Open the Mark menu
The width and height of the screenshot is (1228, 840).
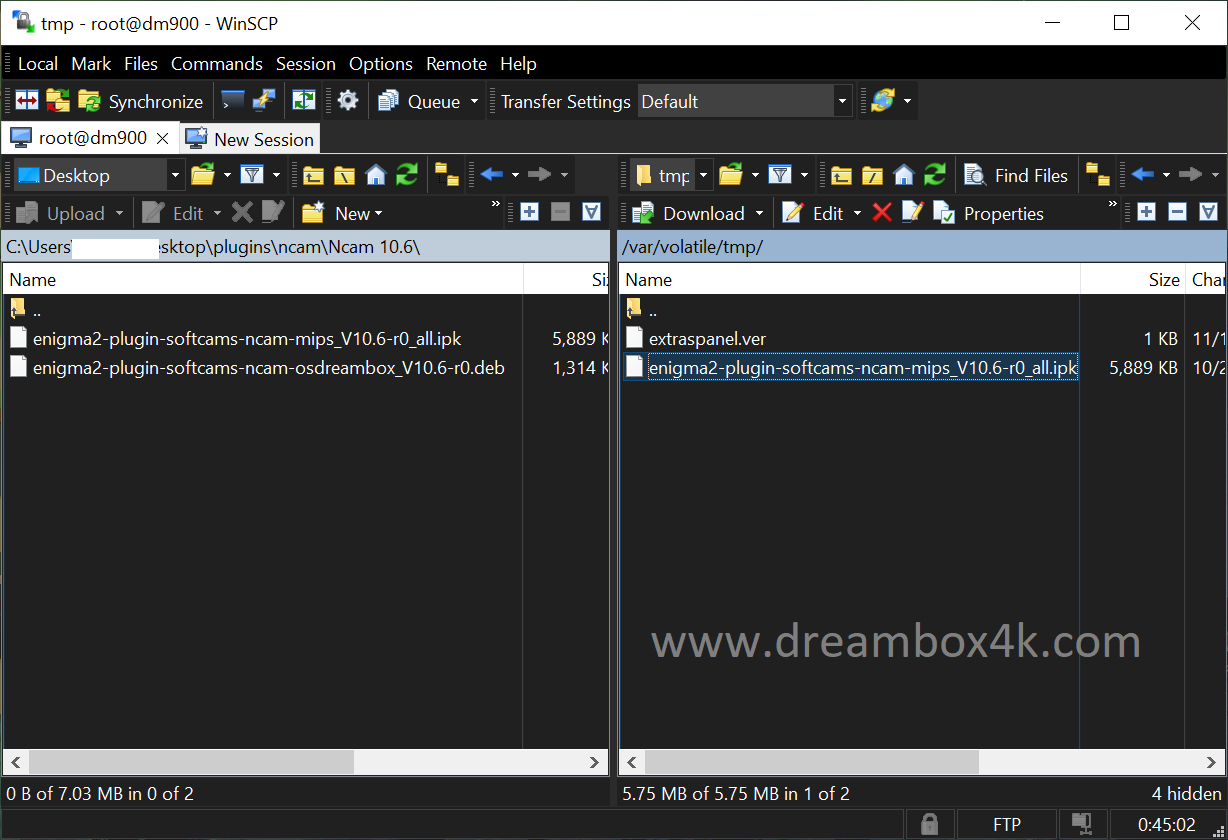91,63
